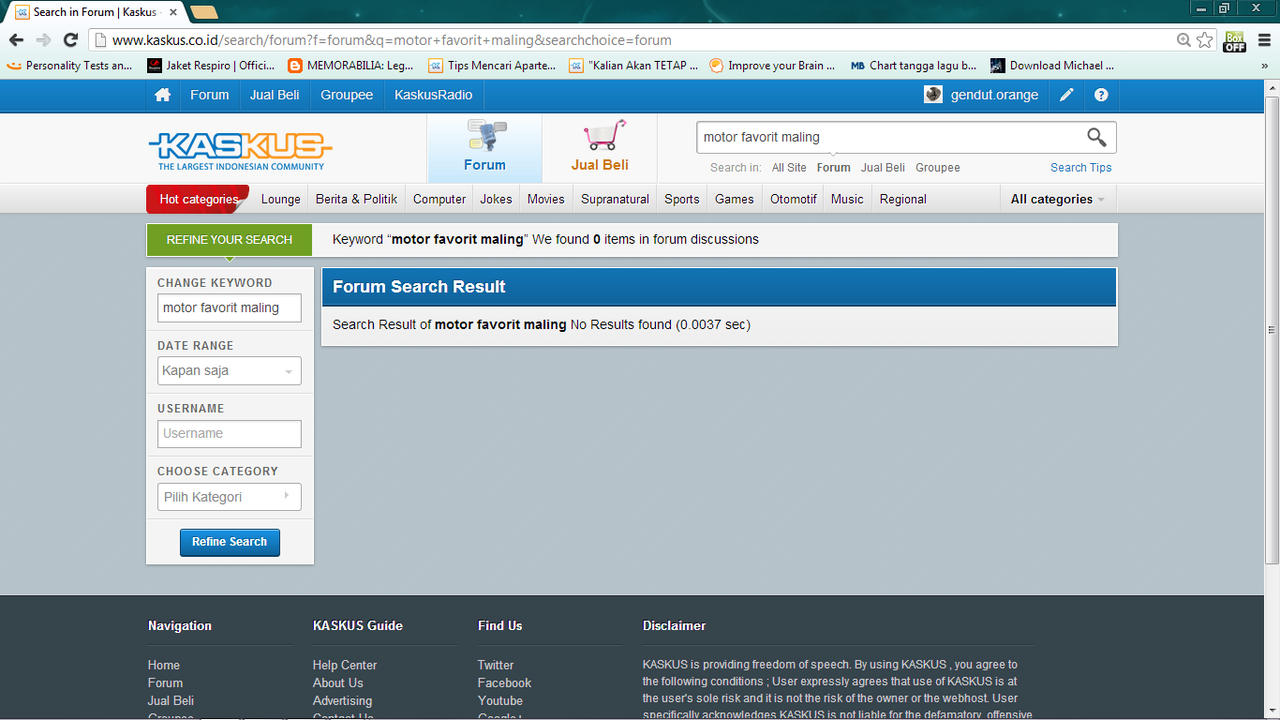The width and height of the screenshot is (1280, 720).
Task: Set search scope to Jual Beli
Action: point(883,168)
